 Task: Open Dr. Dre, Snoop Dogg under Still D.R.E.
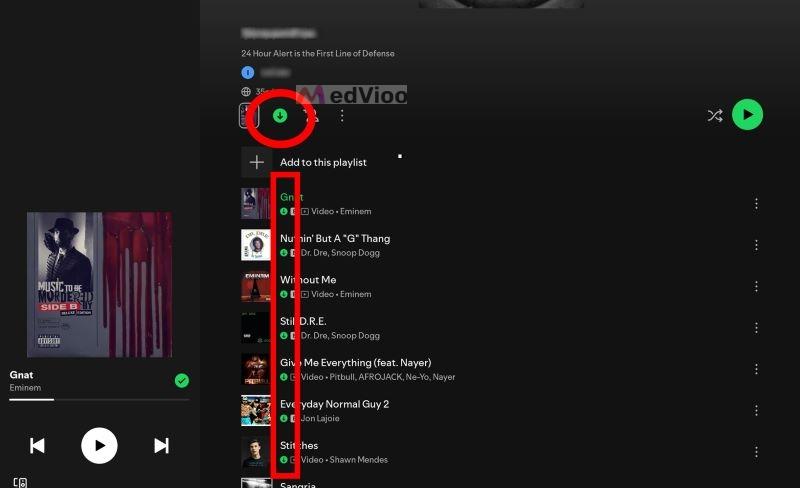point(340,335)
